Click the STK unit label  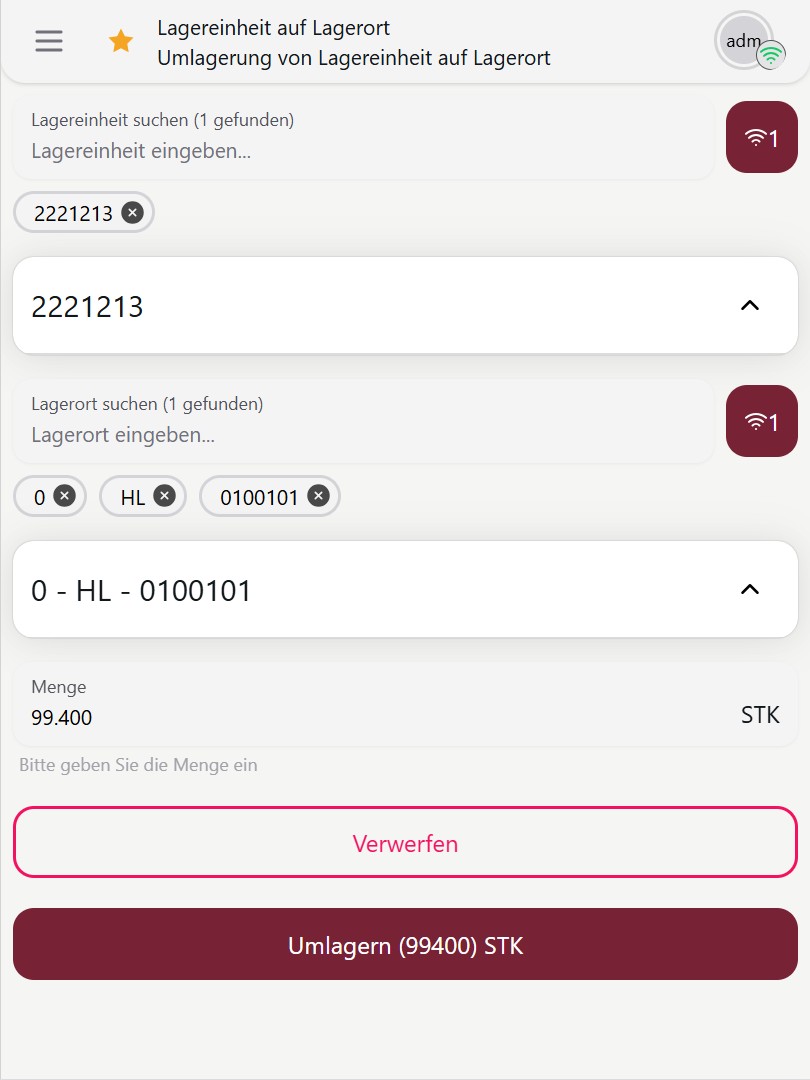point(760,715)
